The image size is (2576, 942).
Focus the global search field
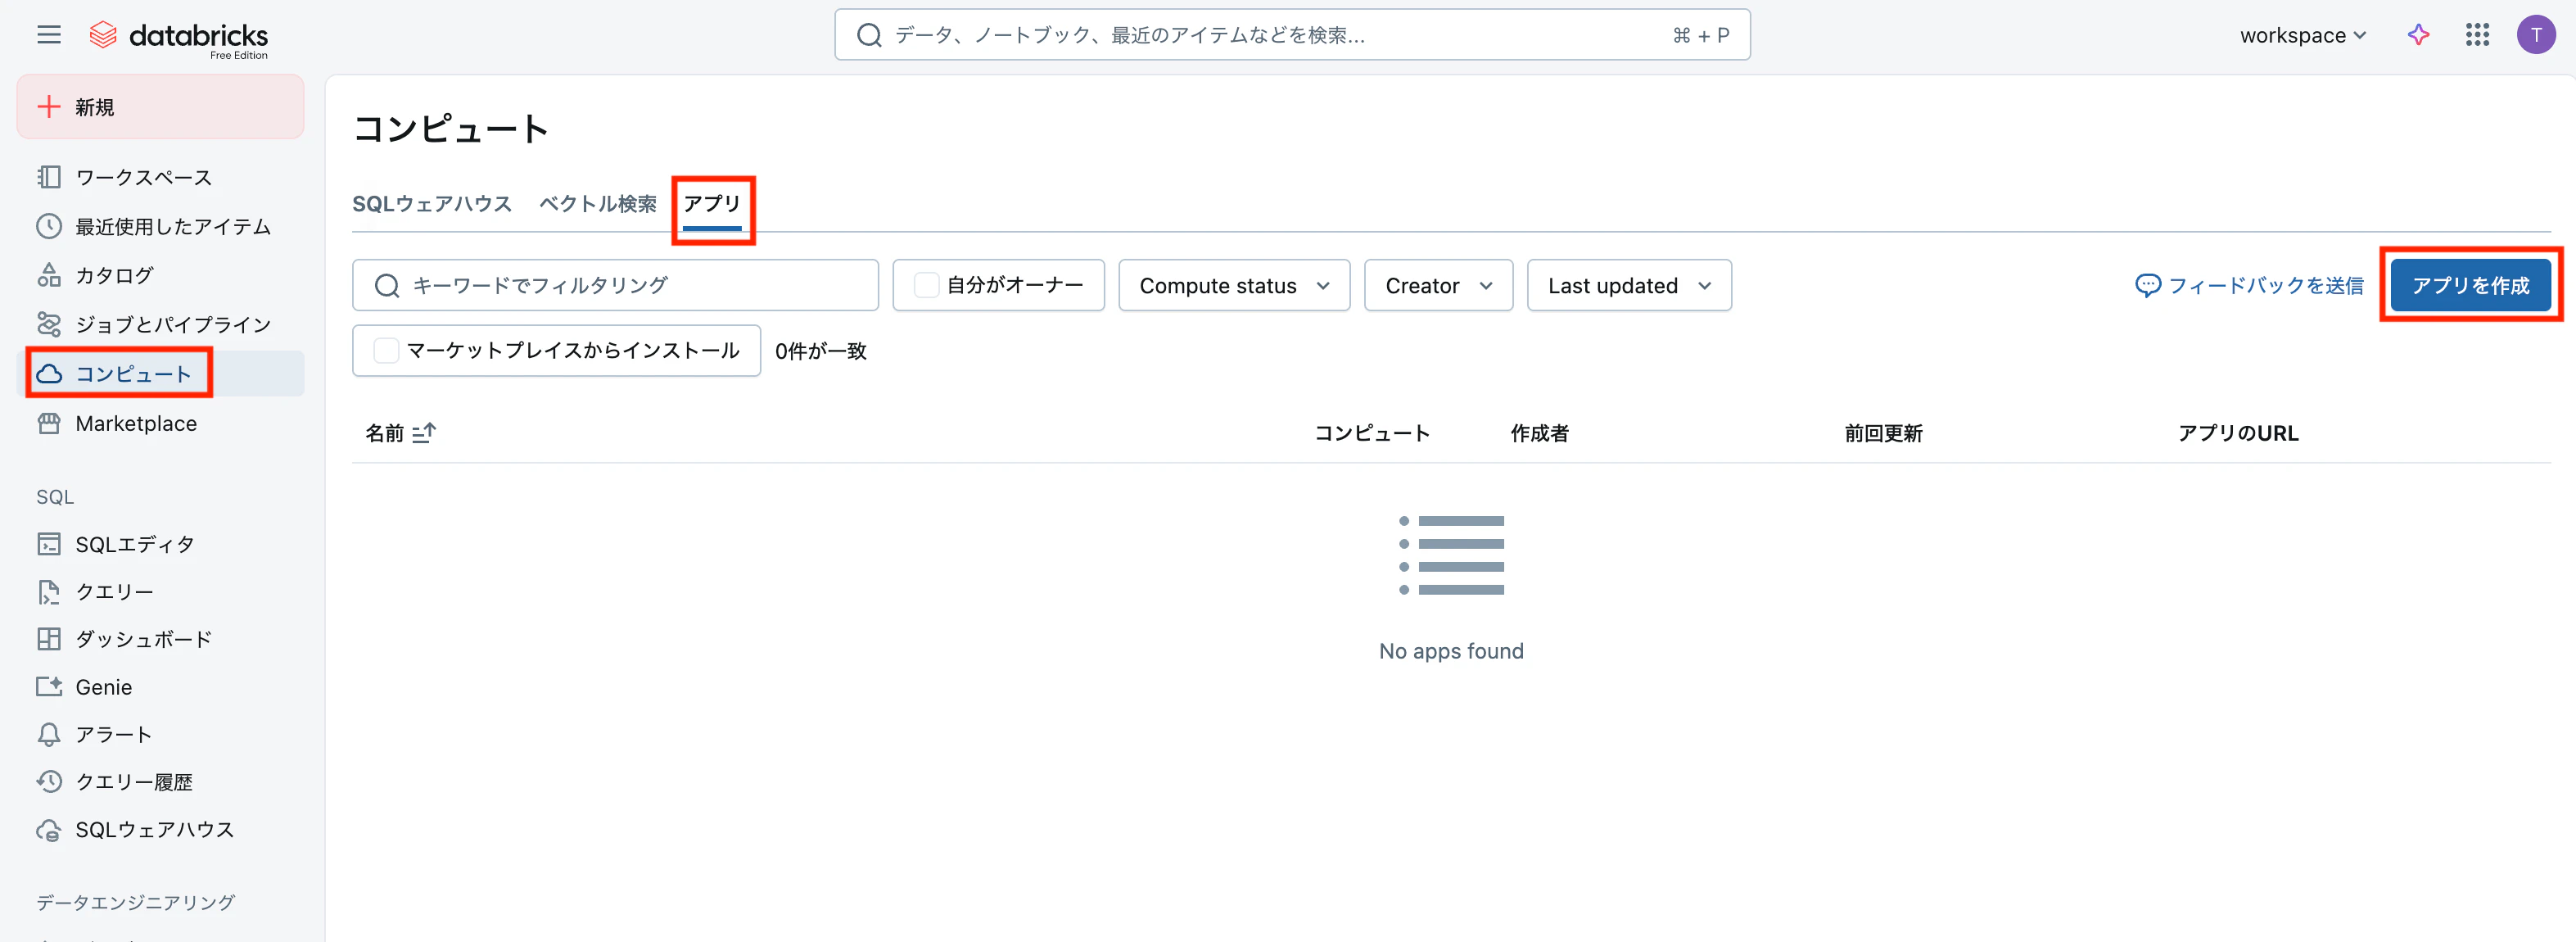1292,35
